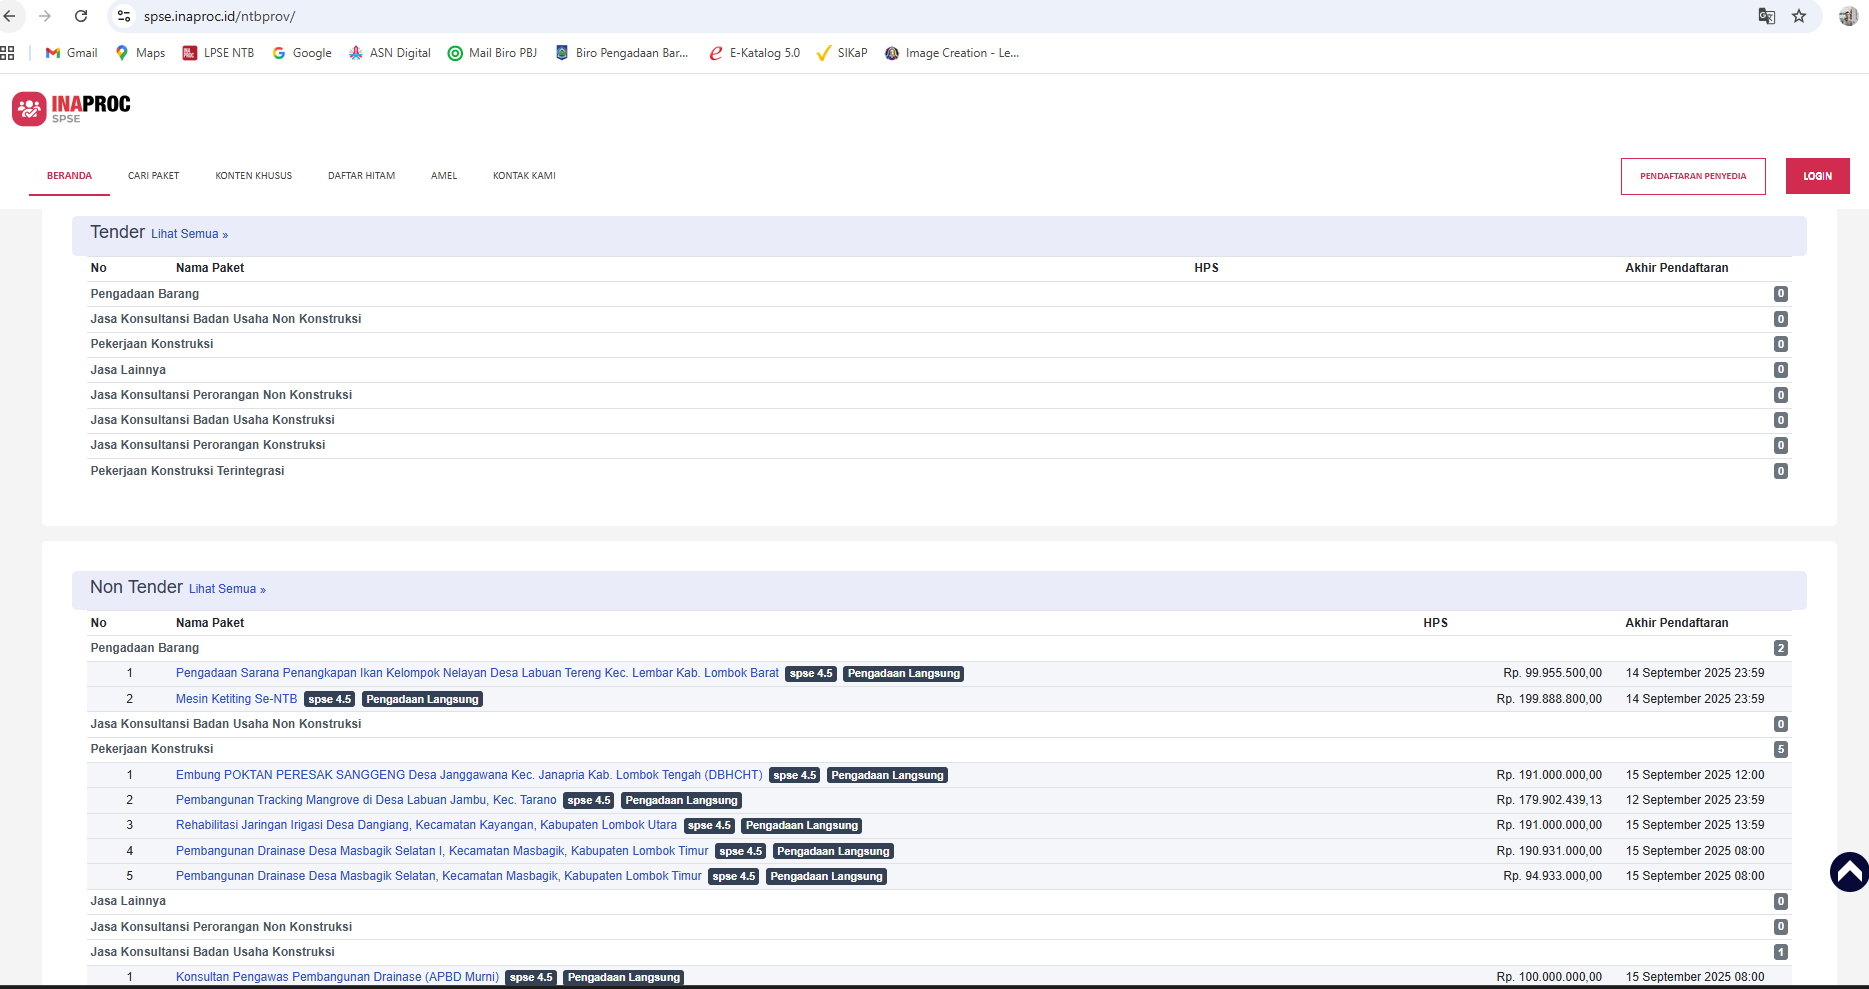
Task: Click PENDAFTARAN PENYEDIA button
Action: pyautogui.click(x=1692, y=176)
